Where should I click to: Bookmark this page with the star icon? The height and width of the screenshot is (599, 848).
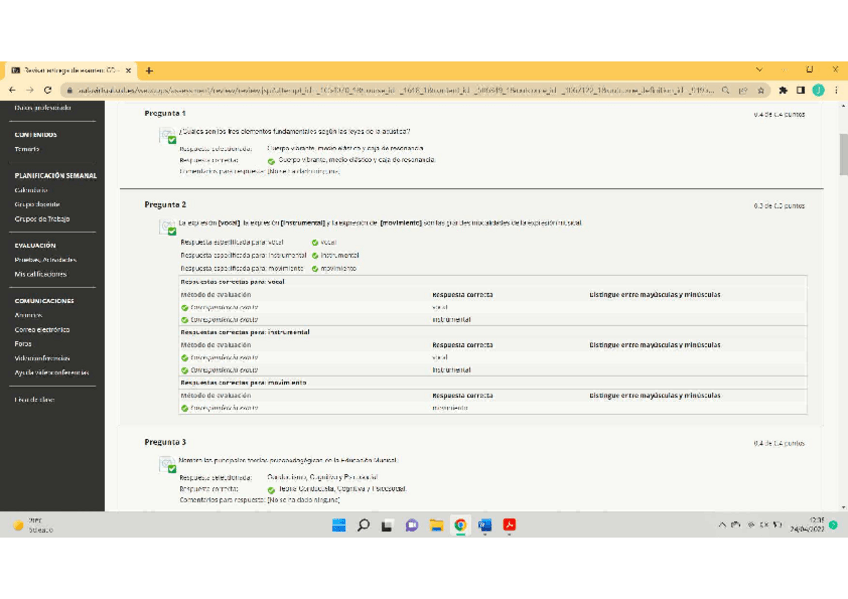pyautogui.click(x=765, y=90)
